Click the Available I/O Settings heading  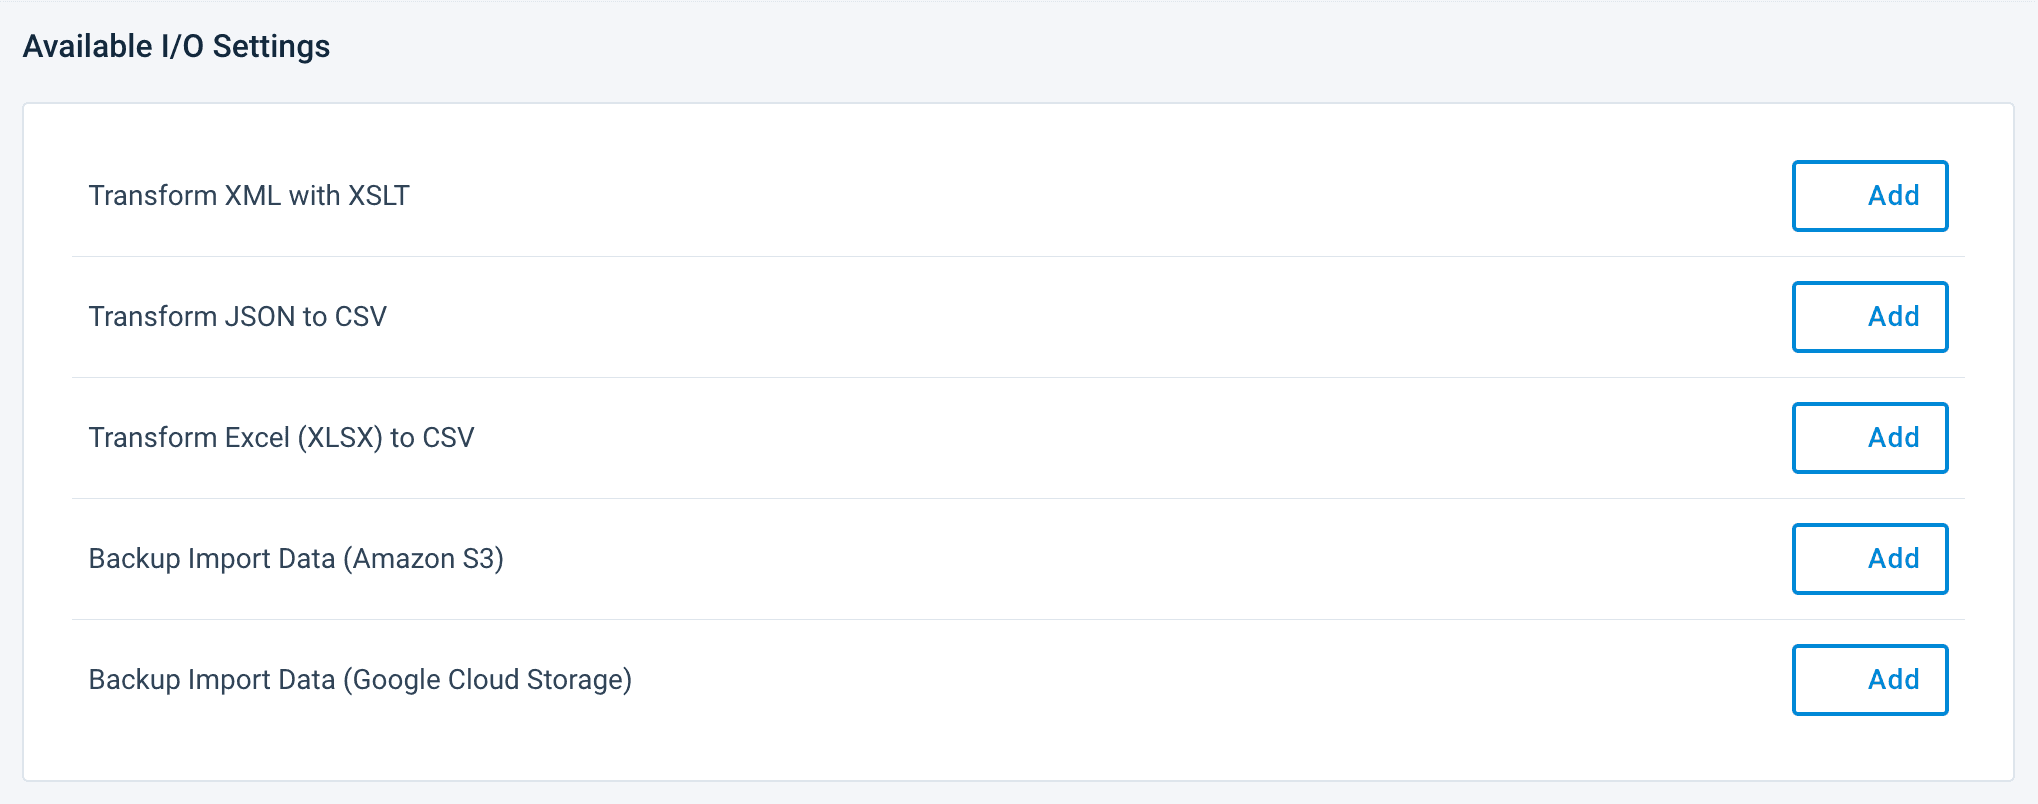(x=176, y=47)
